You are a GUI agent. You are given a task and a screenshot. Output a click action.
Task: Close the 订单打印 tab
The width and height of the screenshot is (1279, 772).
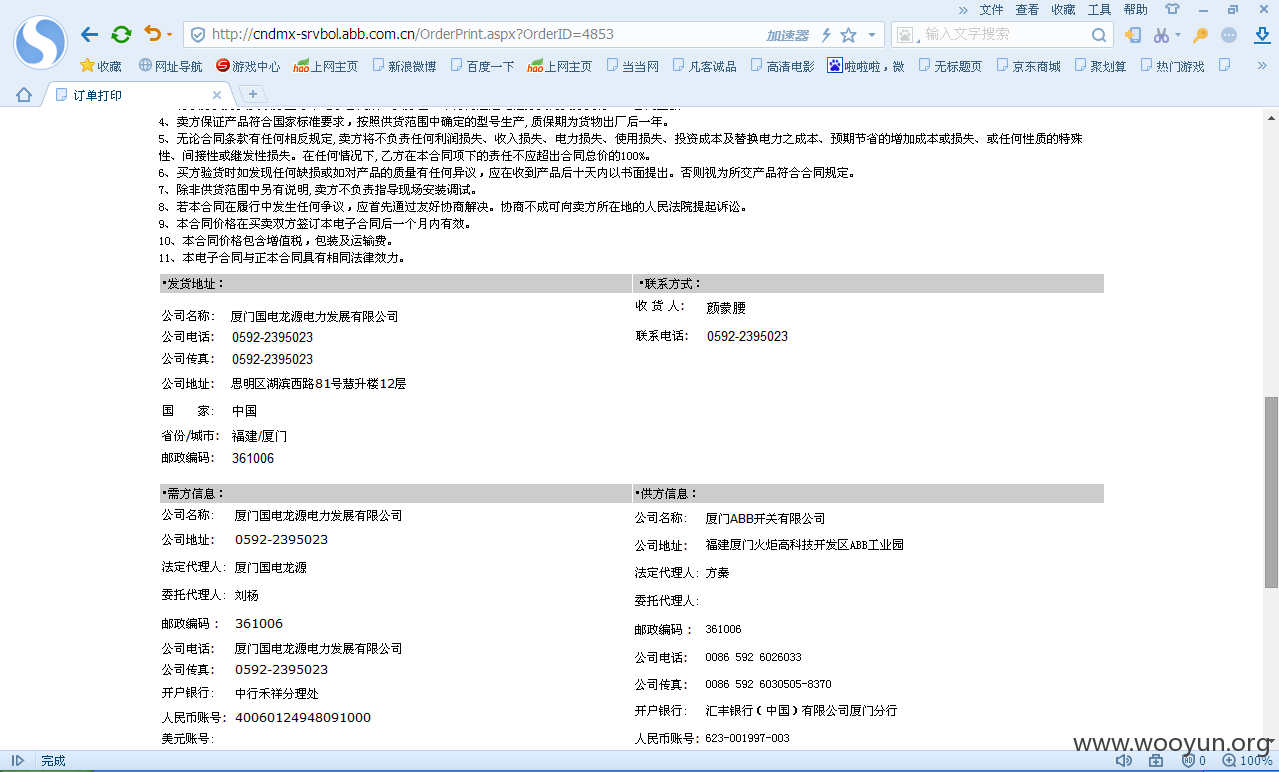pyautogui.click(x=217, y=95)
